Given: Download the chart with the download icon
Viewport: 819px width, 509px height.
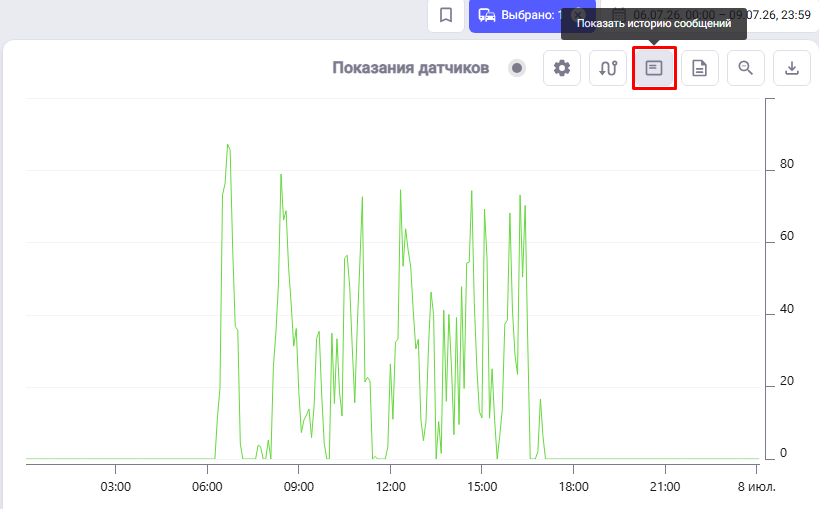Looking at the screenshot, I should [x=792, y=68].
